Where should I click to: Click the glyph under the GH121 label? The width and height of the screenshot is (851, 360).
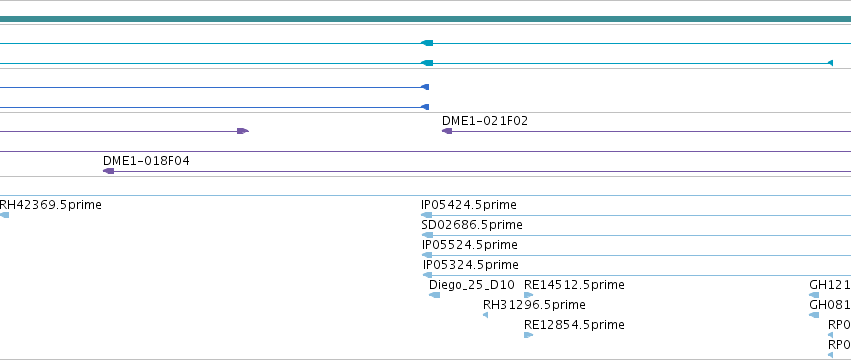[x=814, y=295]
